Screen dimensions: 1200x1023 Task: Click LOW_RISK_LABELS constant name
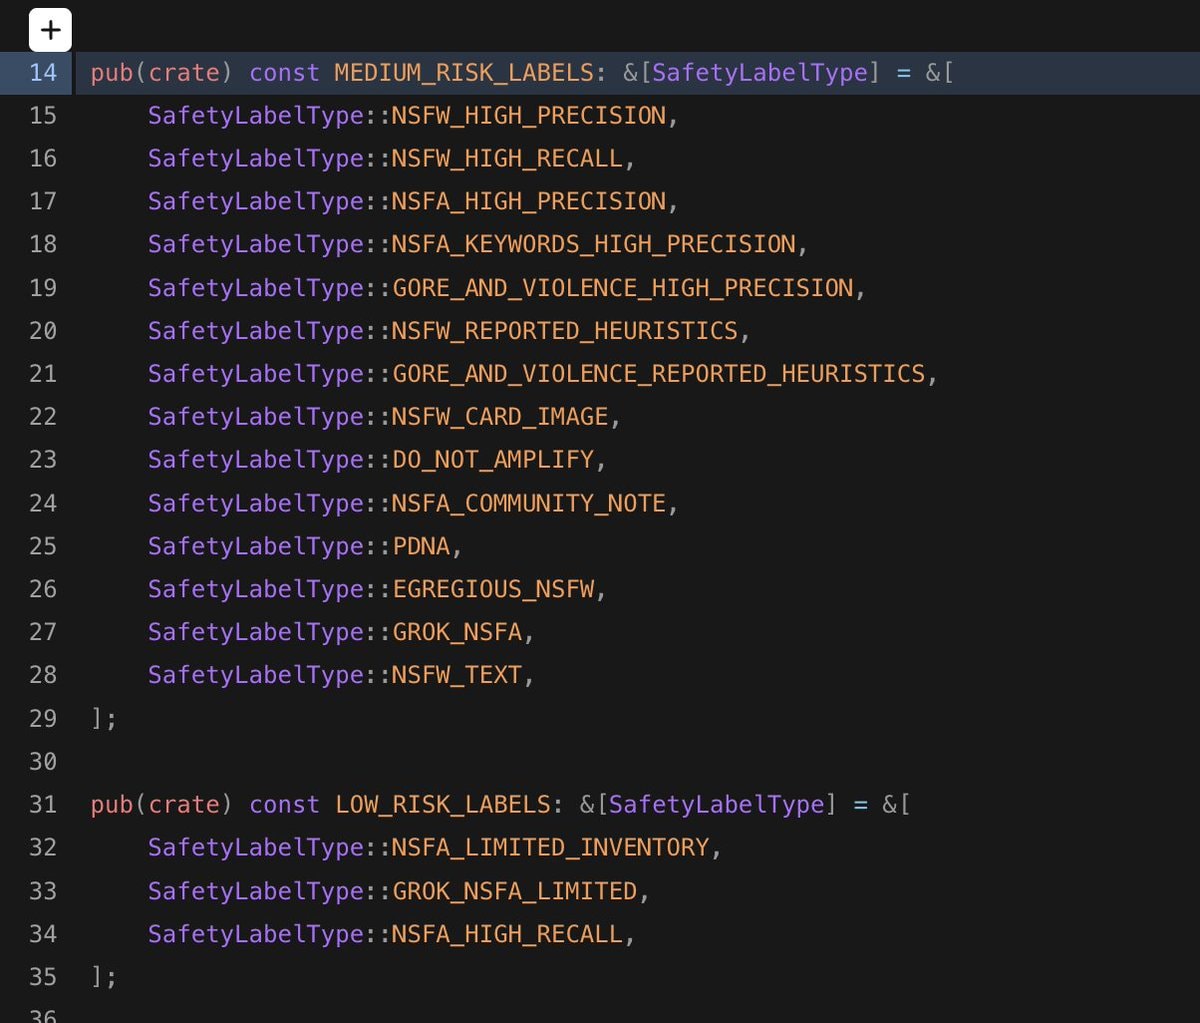443,805
